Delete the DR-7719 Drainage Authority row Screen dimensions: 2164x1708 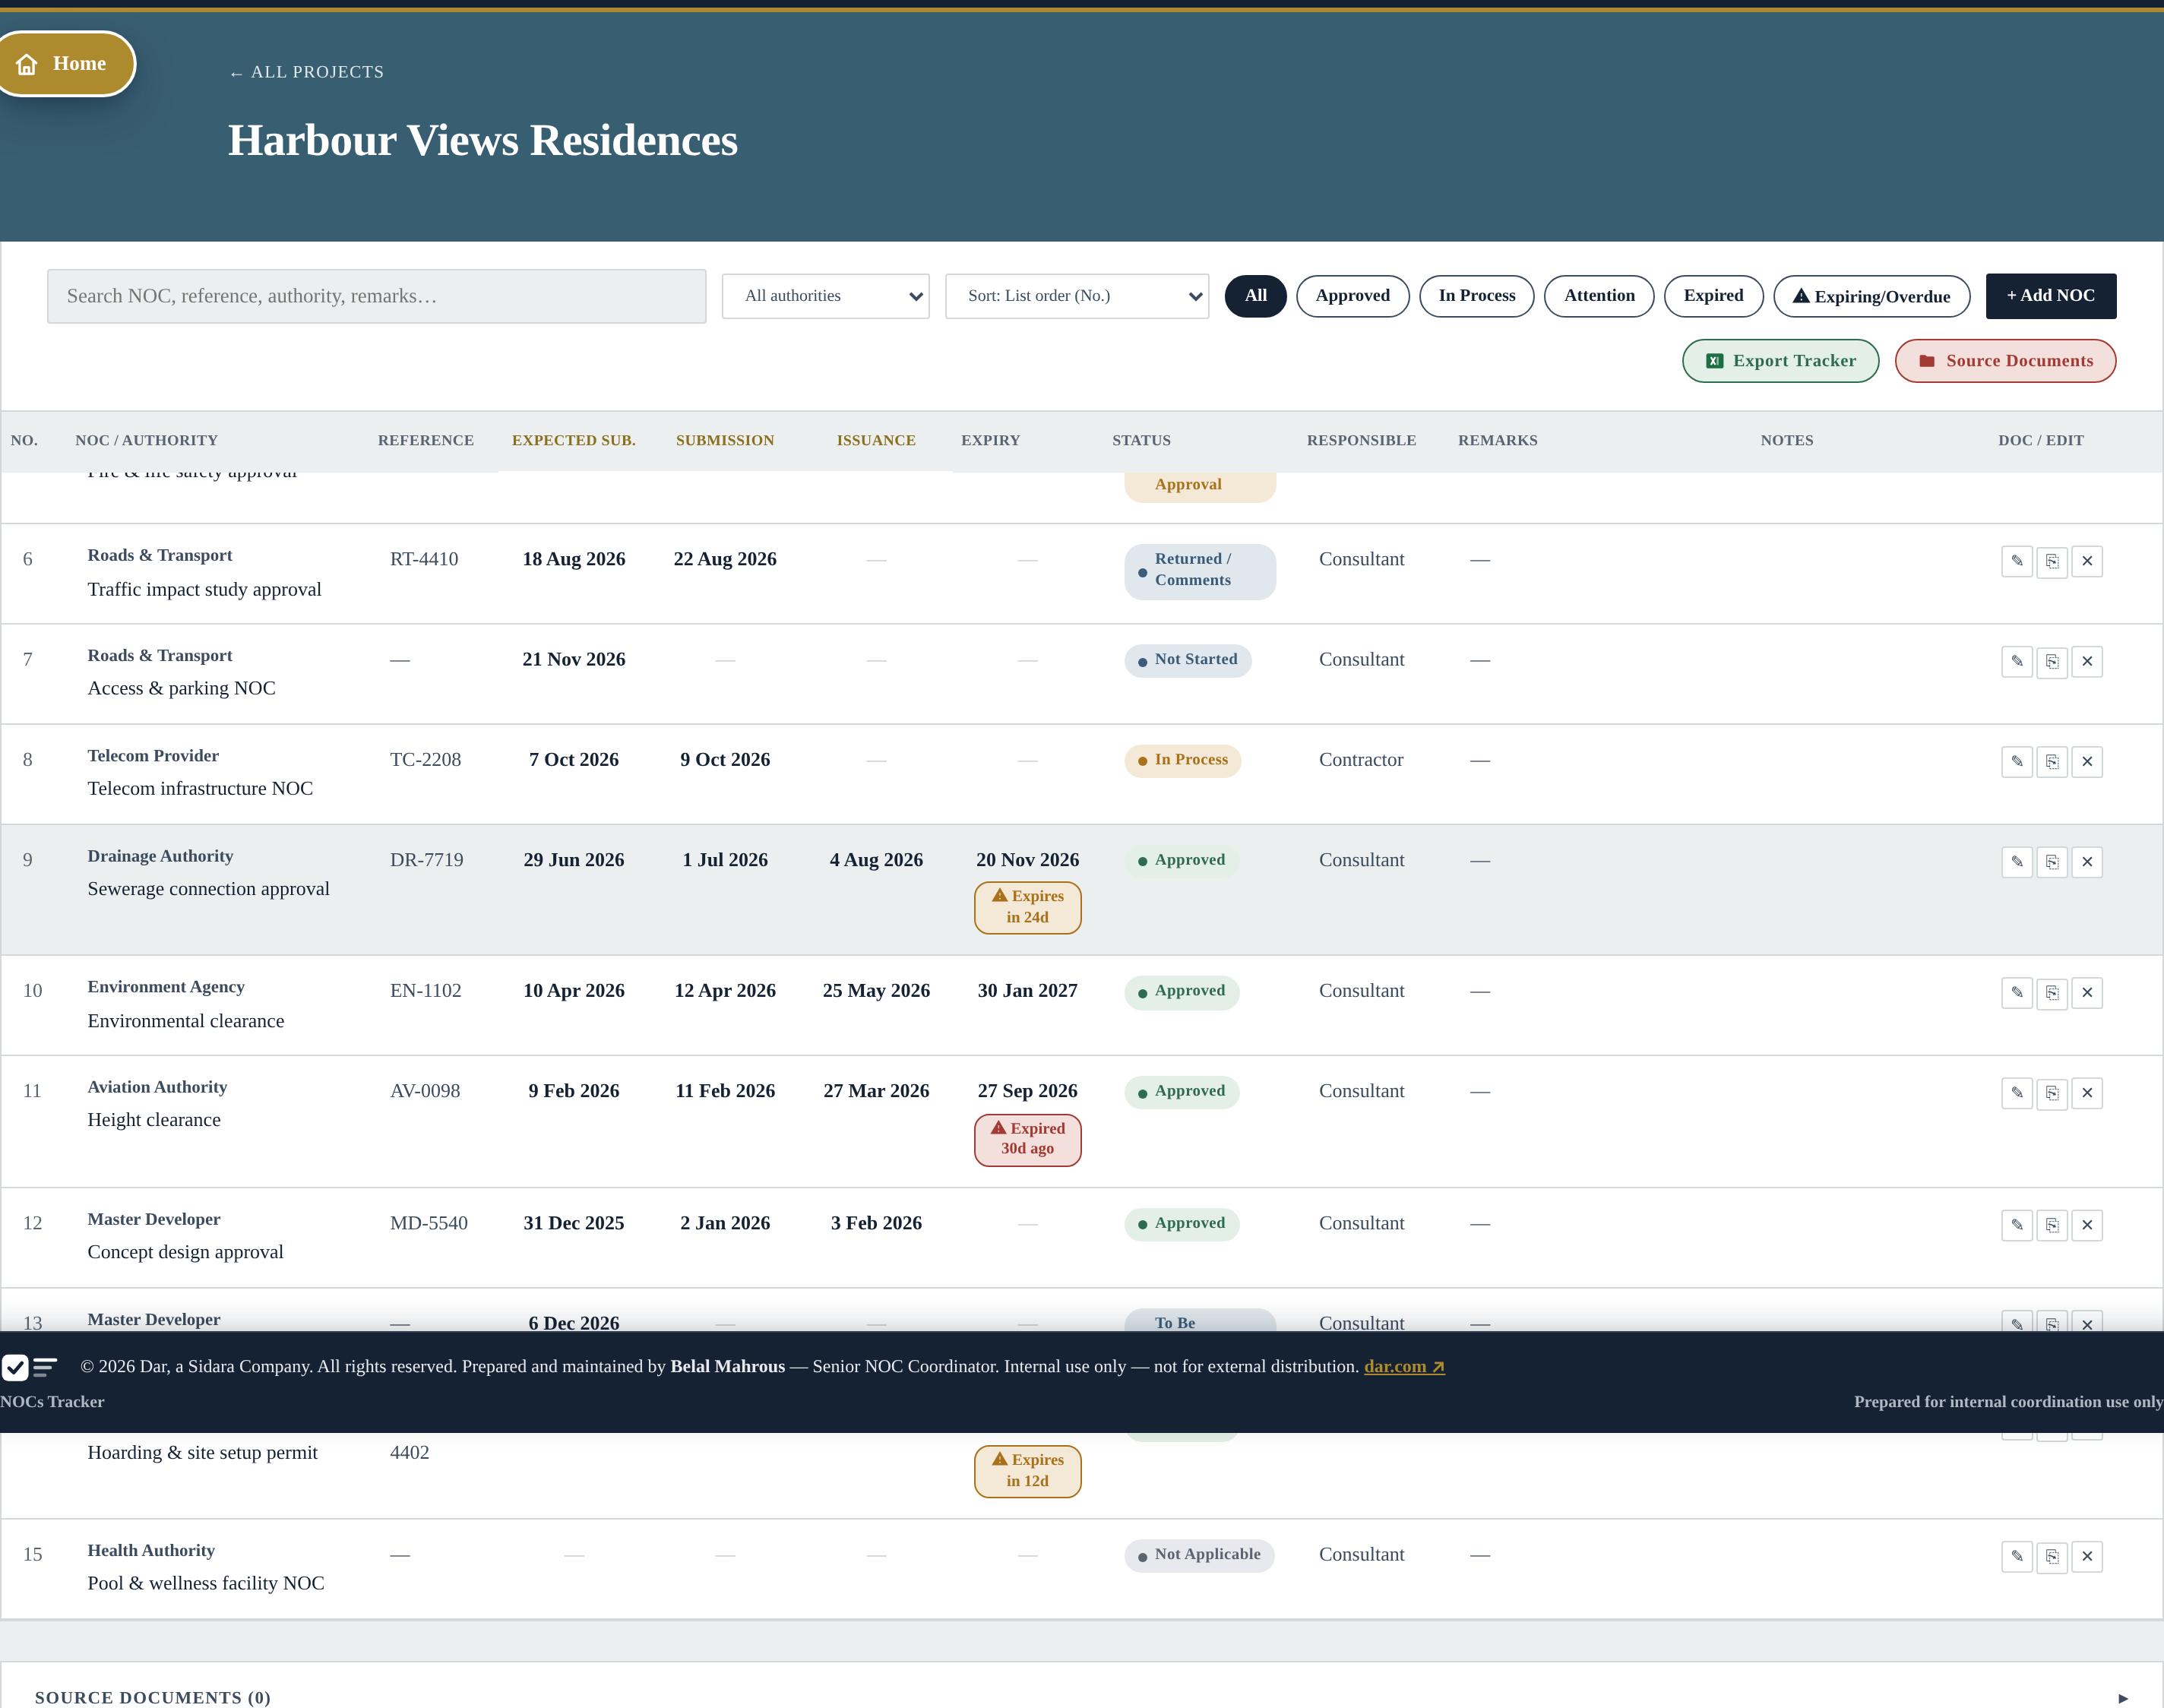point(2087,861)
